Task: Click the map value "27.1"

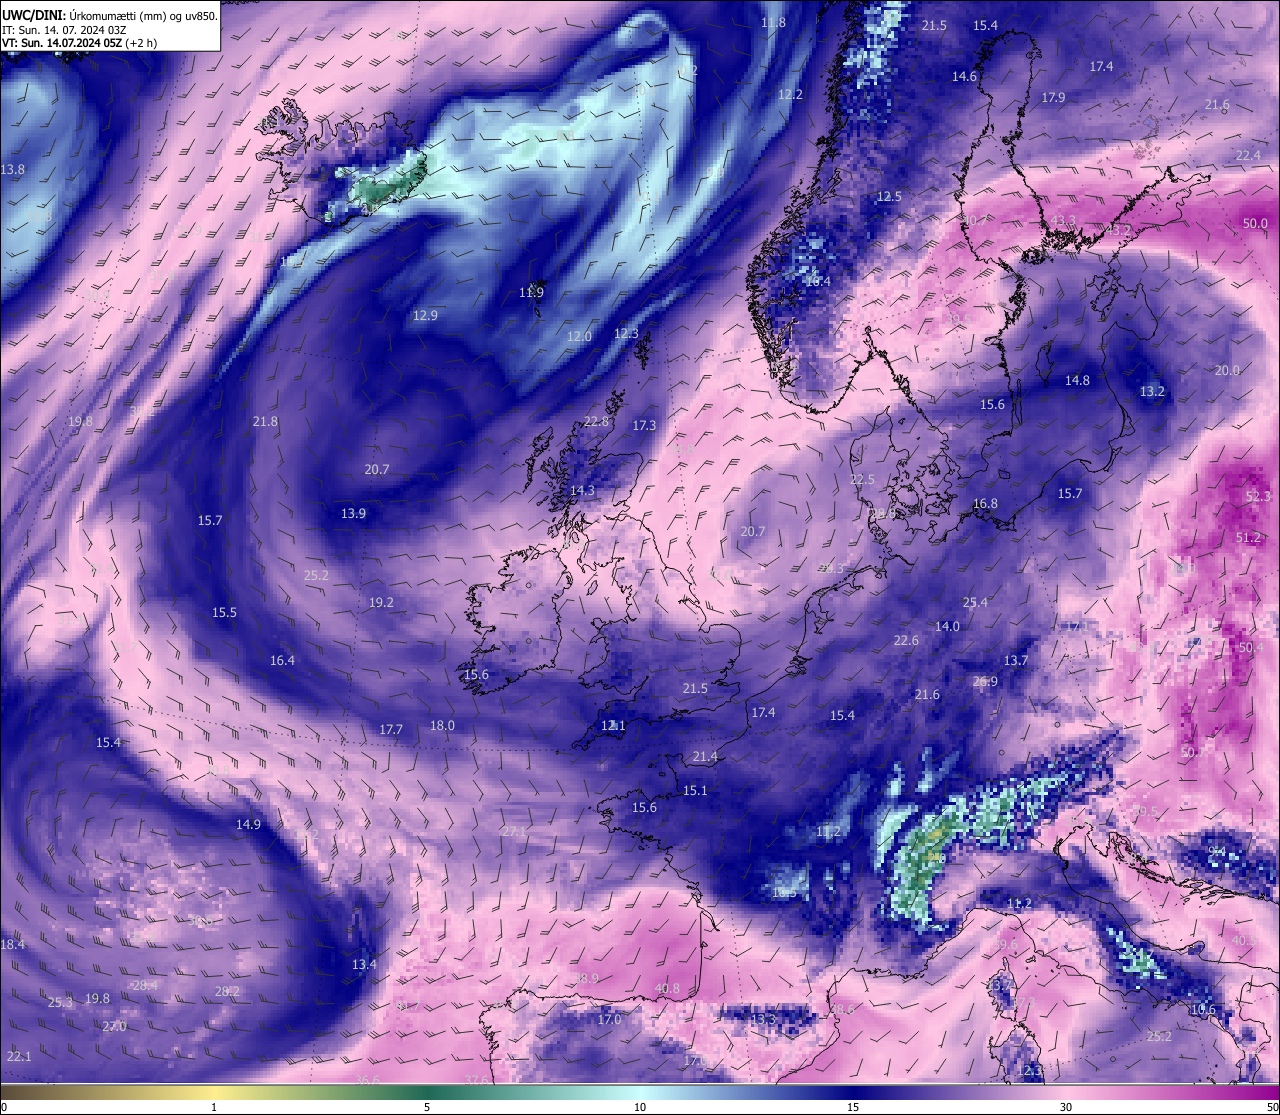Action: (514, 832)
